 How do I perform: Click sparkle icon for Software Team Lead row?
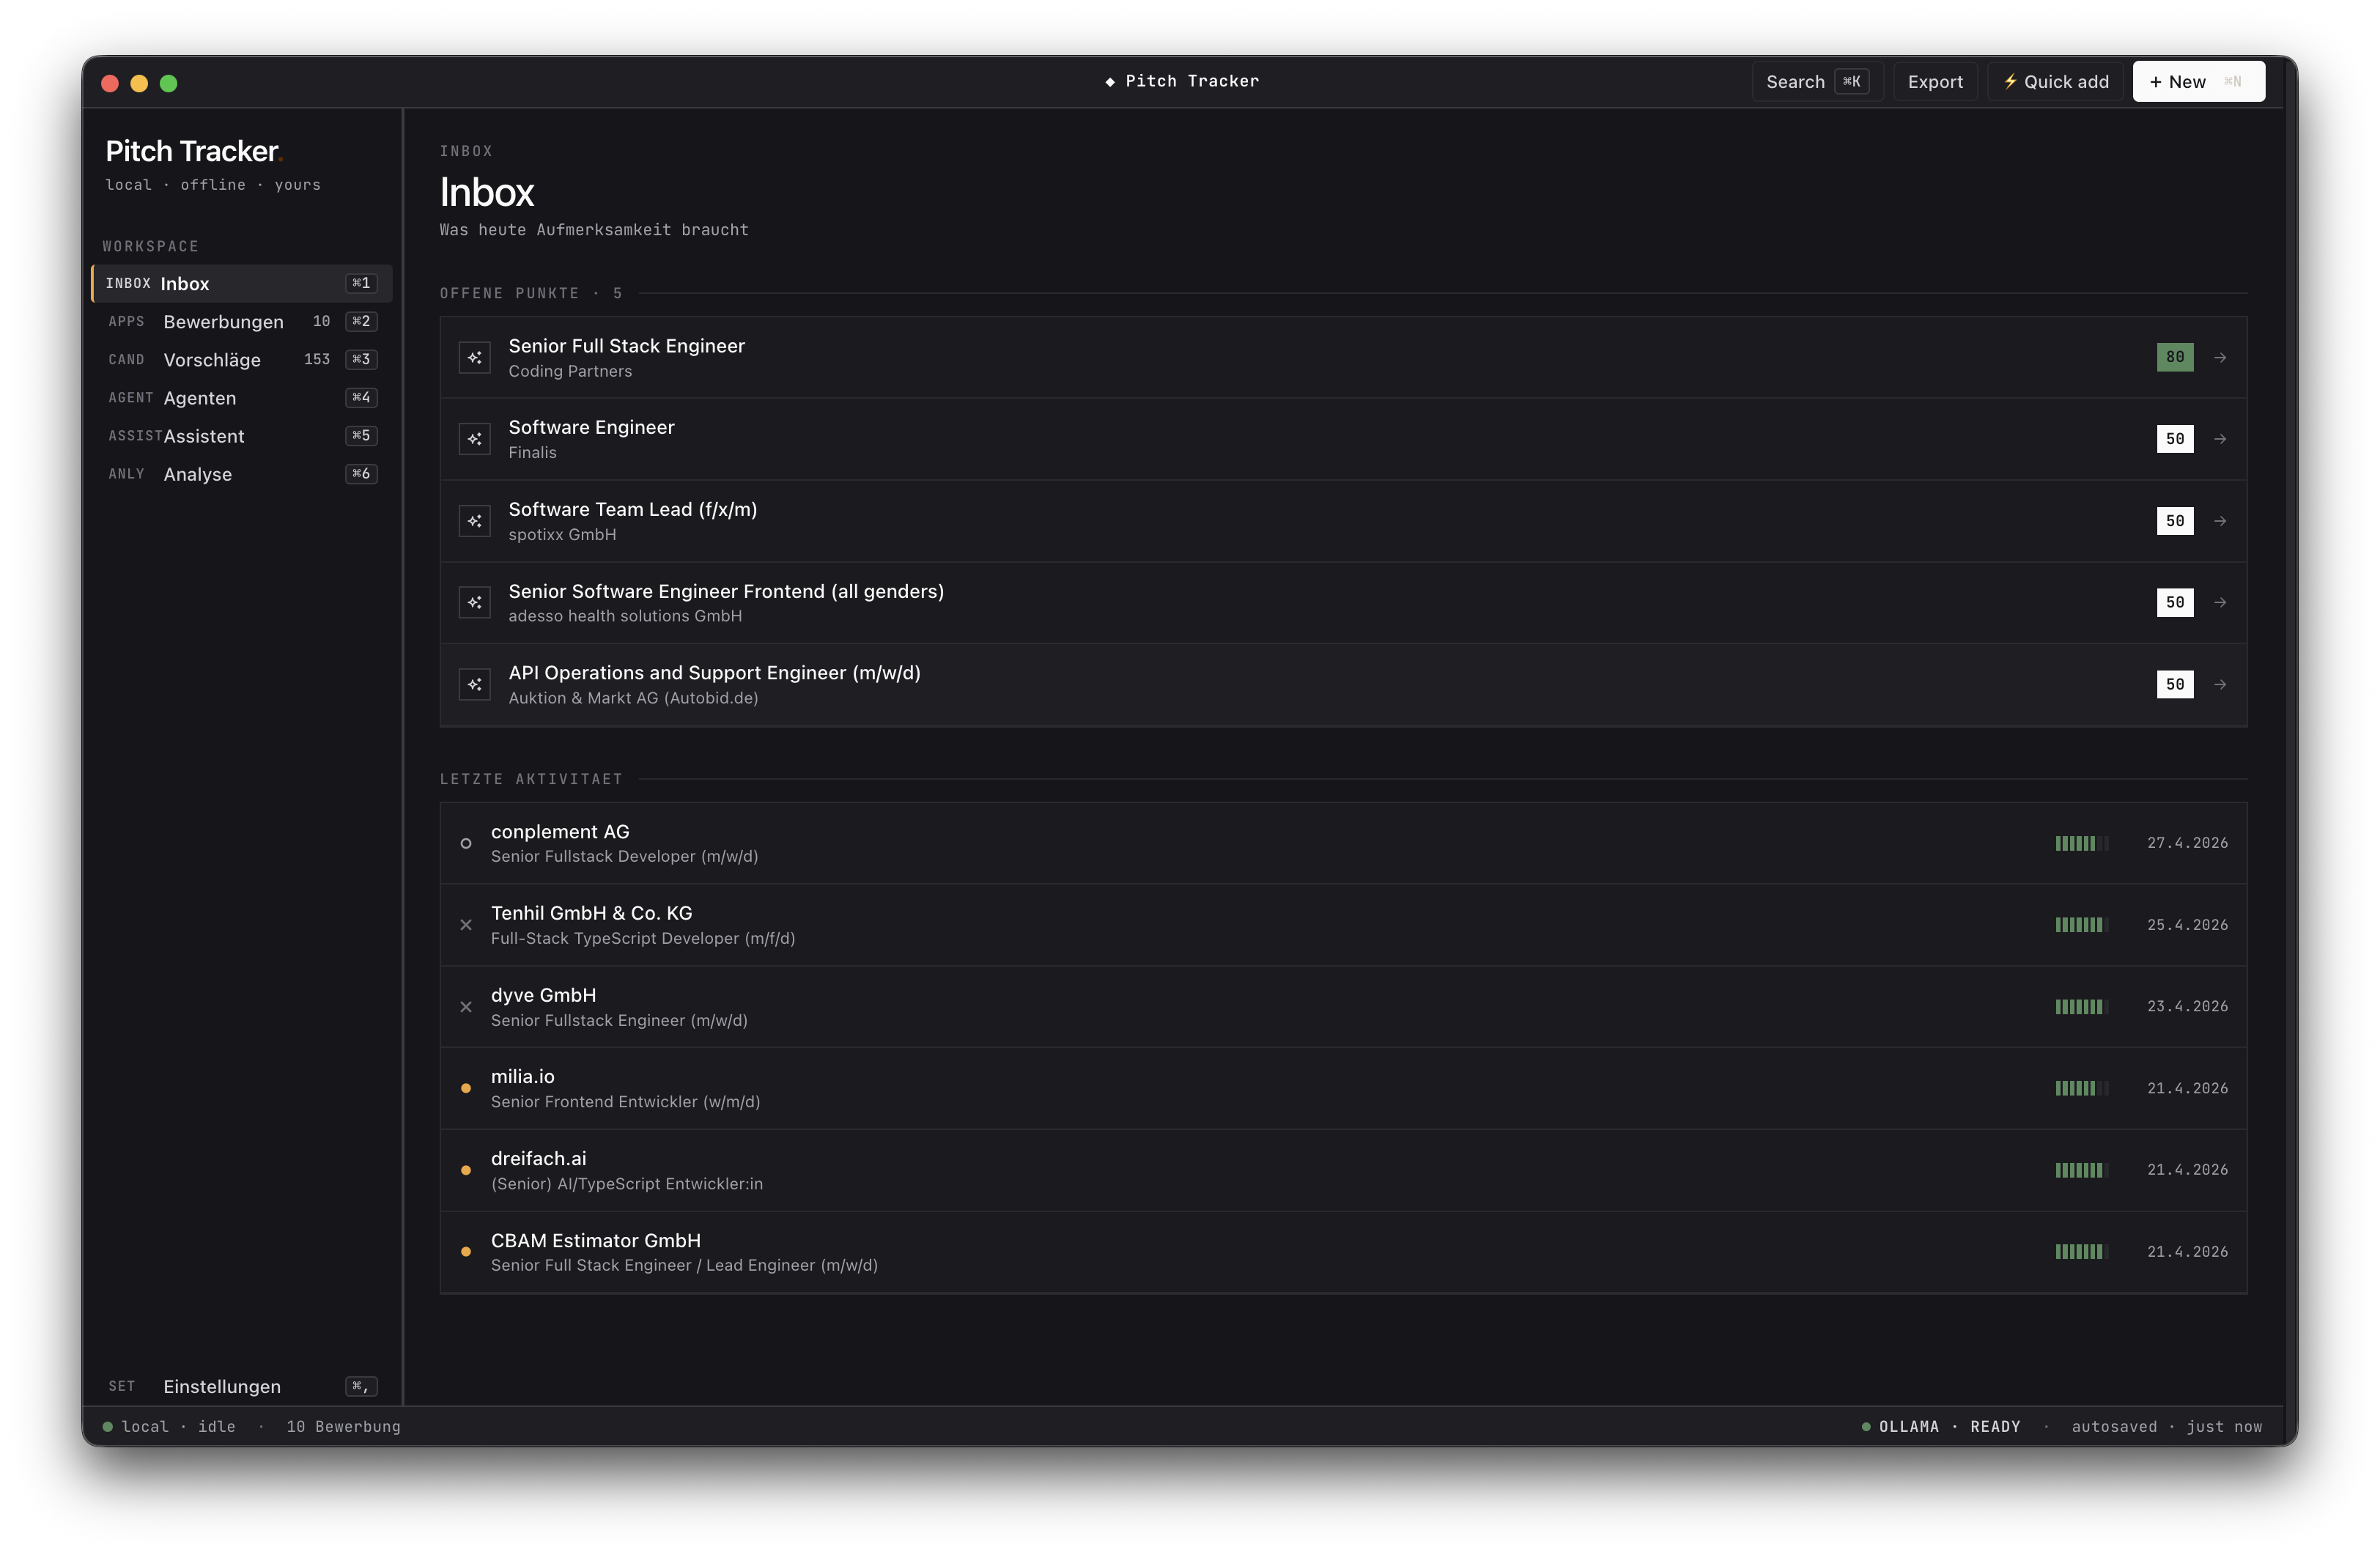[x=474, y=521]
